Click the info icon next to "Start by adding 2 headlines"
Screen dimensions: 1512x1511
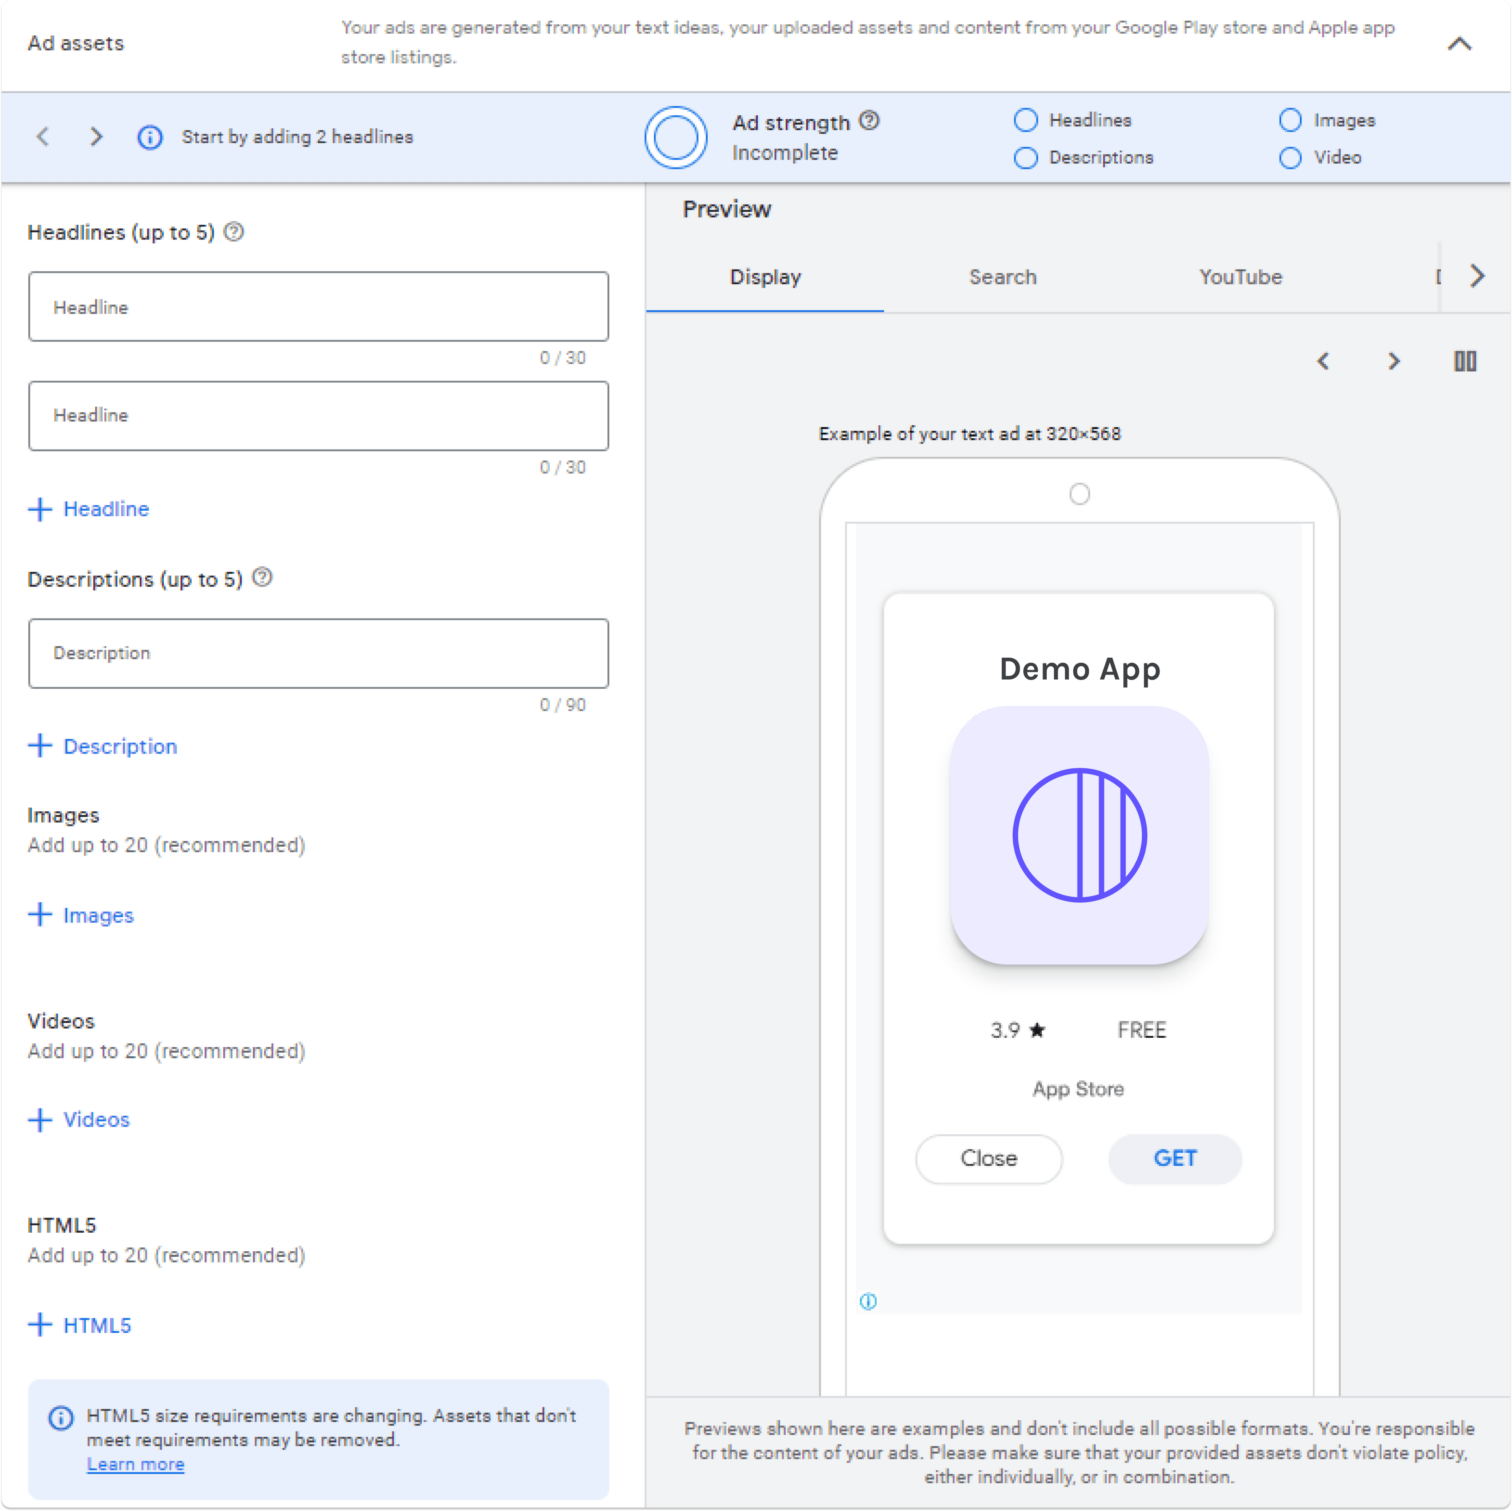click(149, 137)
